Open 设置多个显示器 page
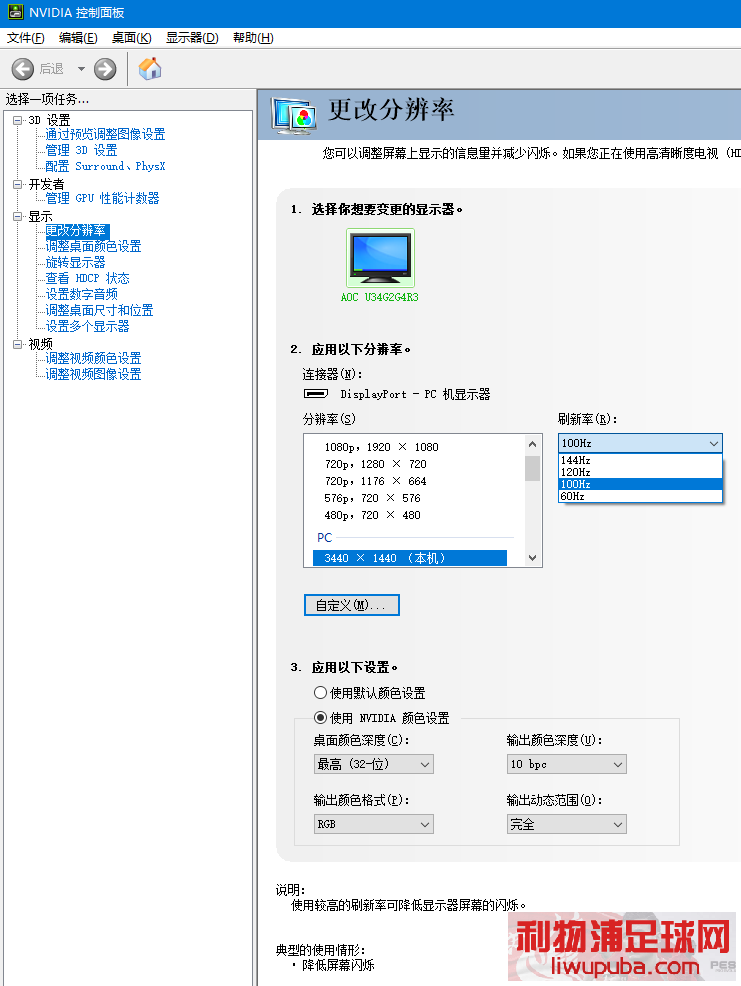Viewport: 741px width, 986px height. [x=87, y=326]
